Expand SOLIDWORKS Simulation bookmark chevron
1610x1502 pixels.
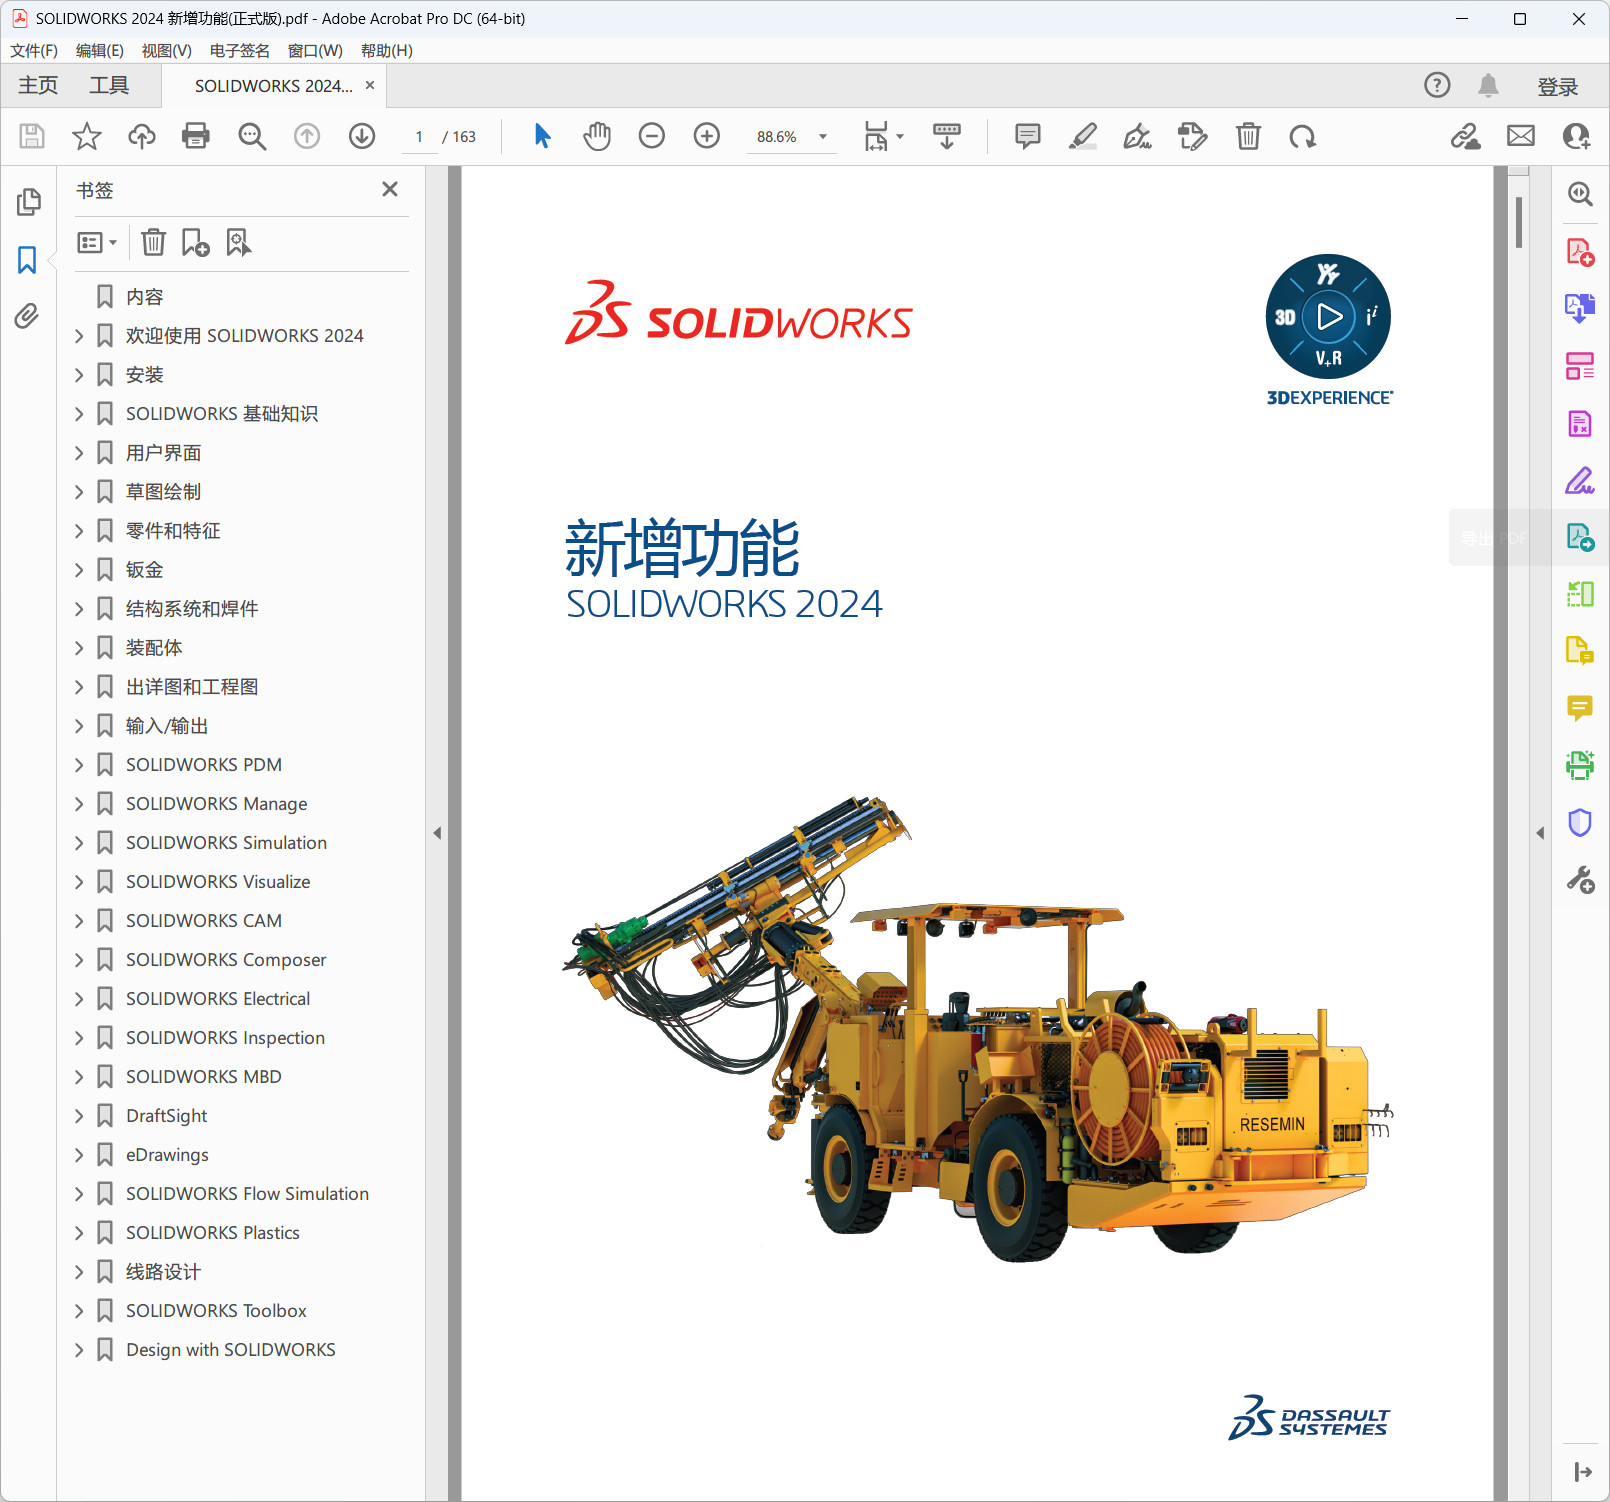[x=79, y=843]
